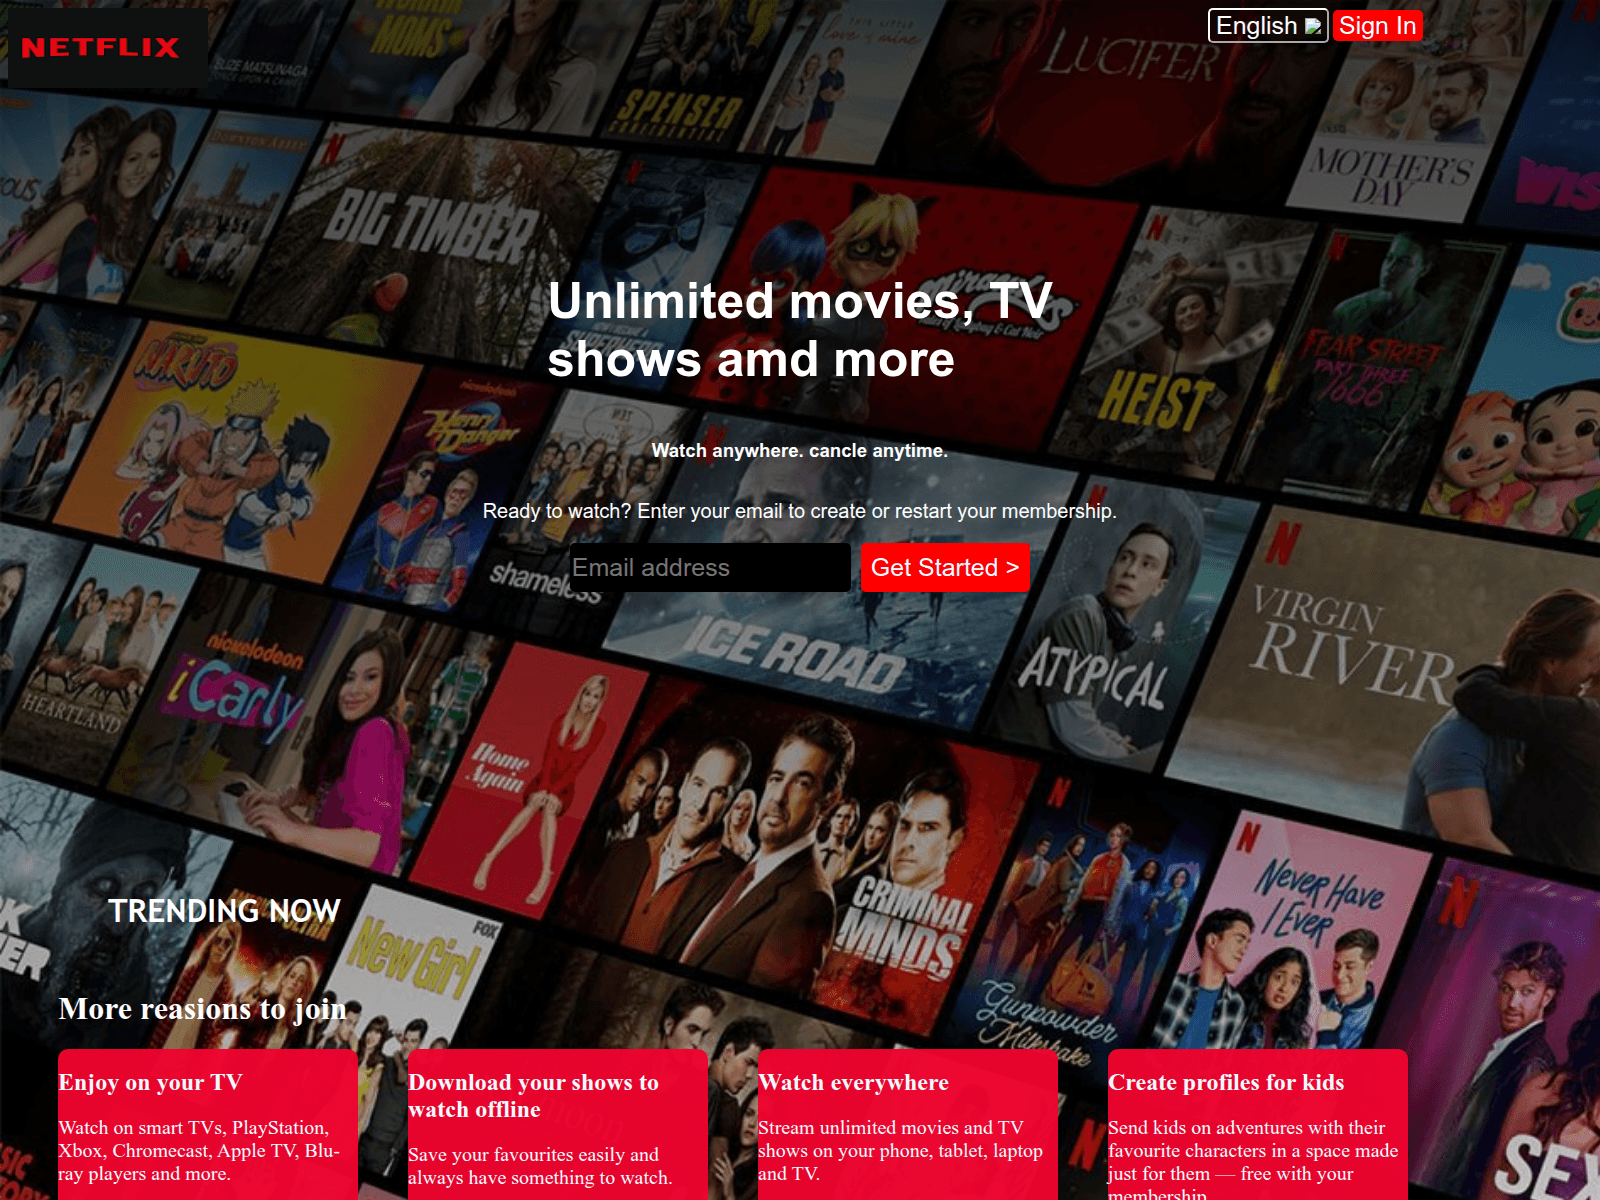
Task: Open the 'Enjoy on your TV' card
Action: point(208,1125)
